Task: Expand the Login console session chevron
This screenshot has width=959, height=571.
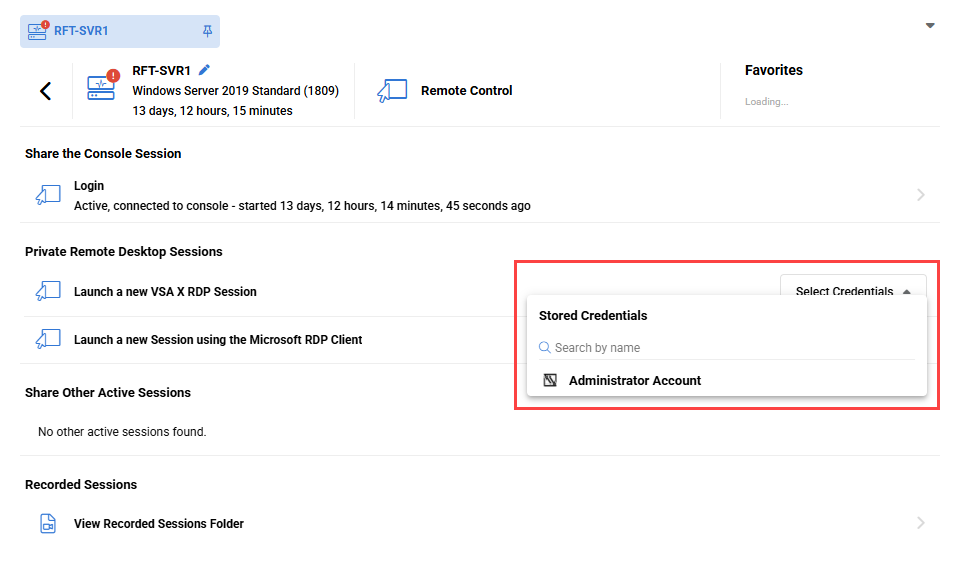Action: pyautogui.click(x=920, y=196)
